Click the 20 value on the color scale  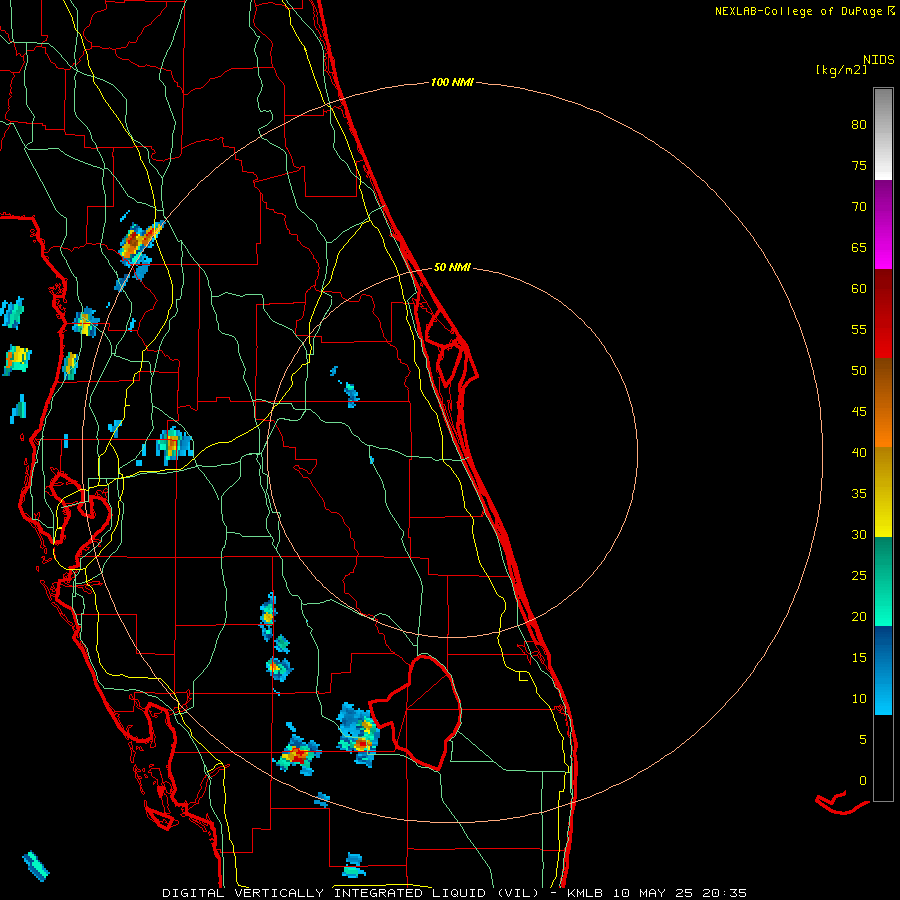click(859, 616)
